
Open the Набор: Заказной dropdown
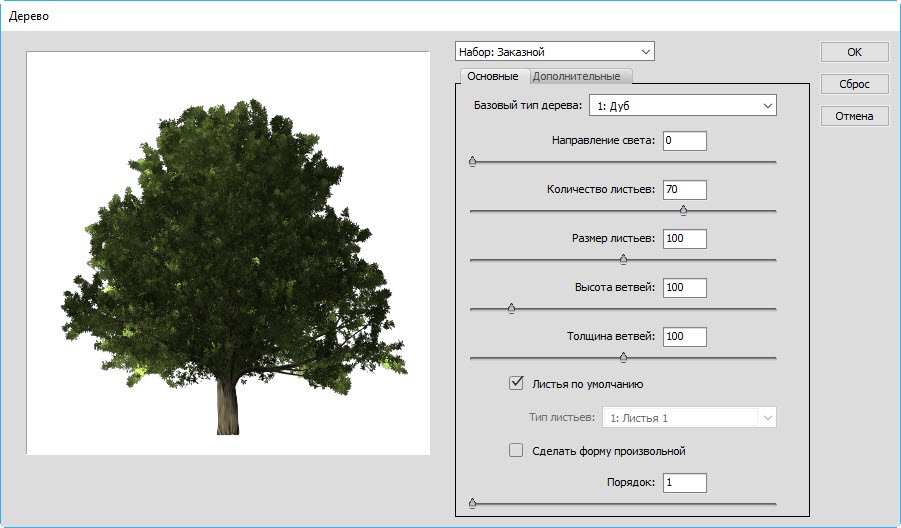coord(554,51)
